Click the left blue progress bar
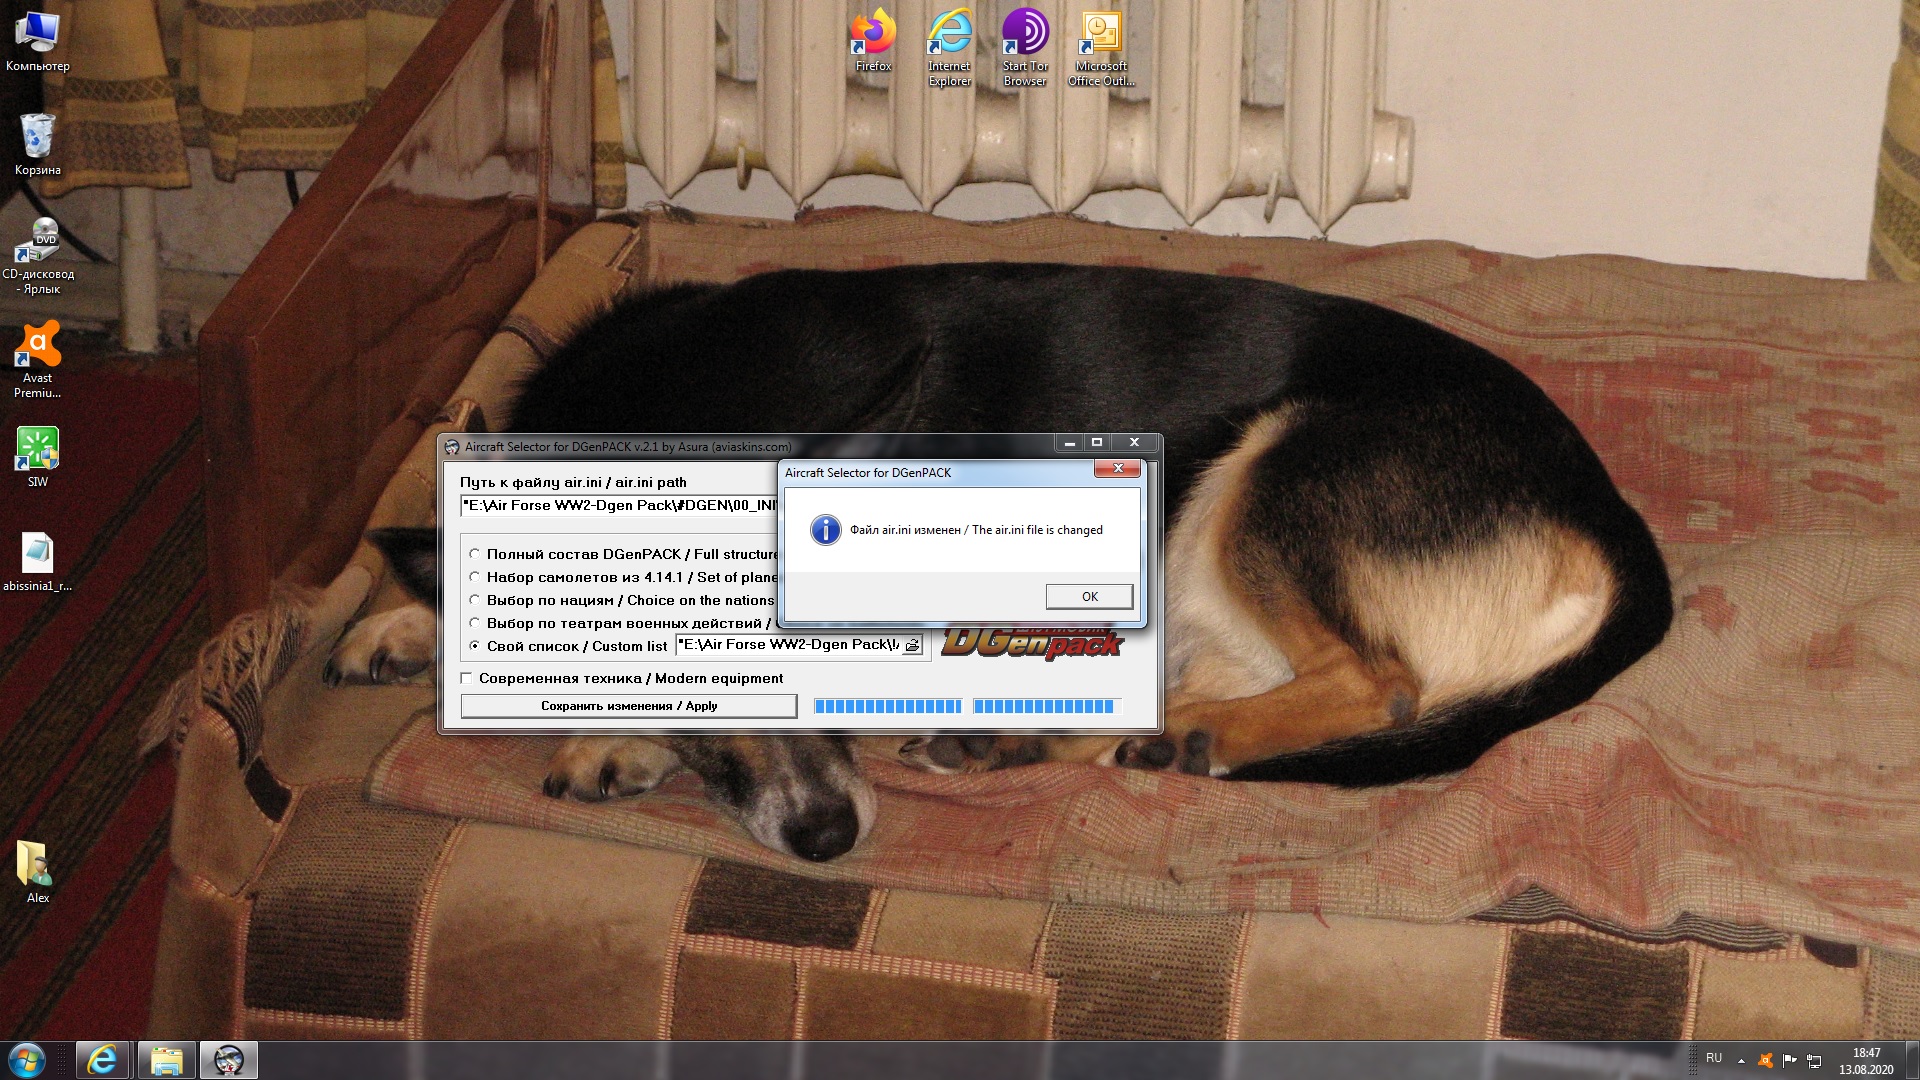 pyautogui.click(x=887, y=706)
